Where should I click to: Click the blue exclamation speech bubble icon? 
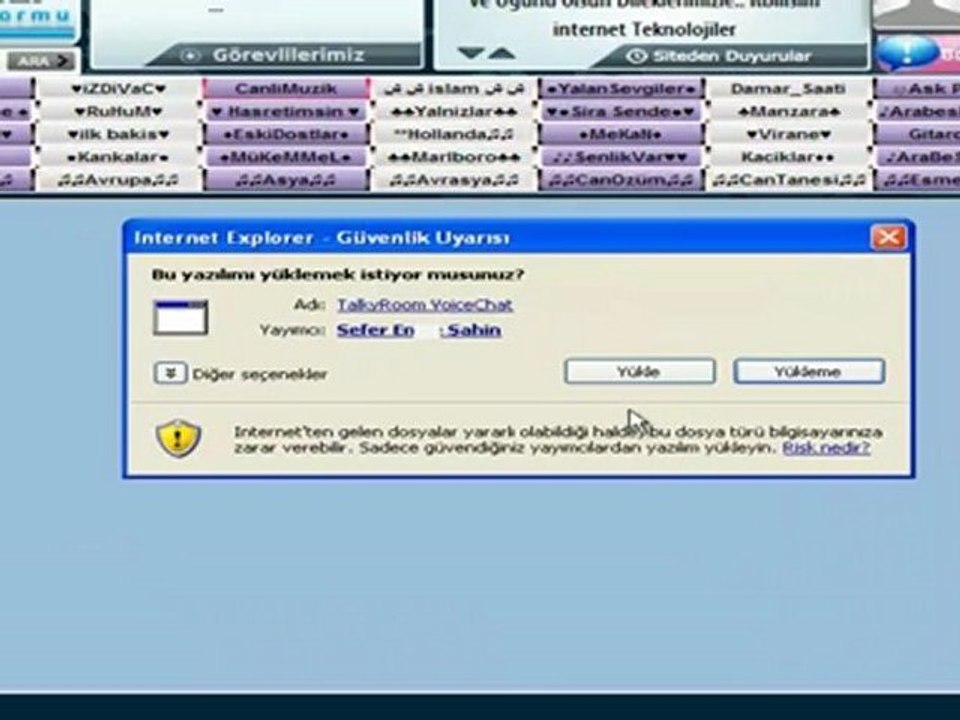(908, 53)
